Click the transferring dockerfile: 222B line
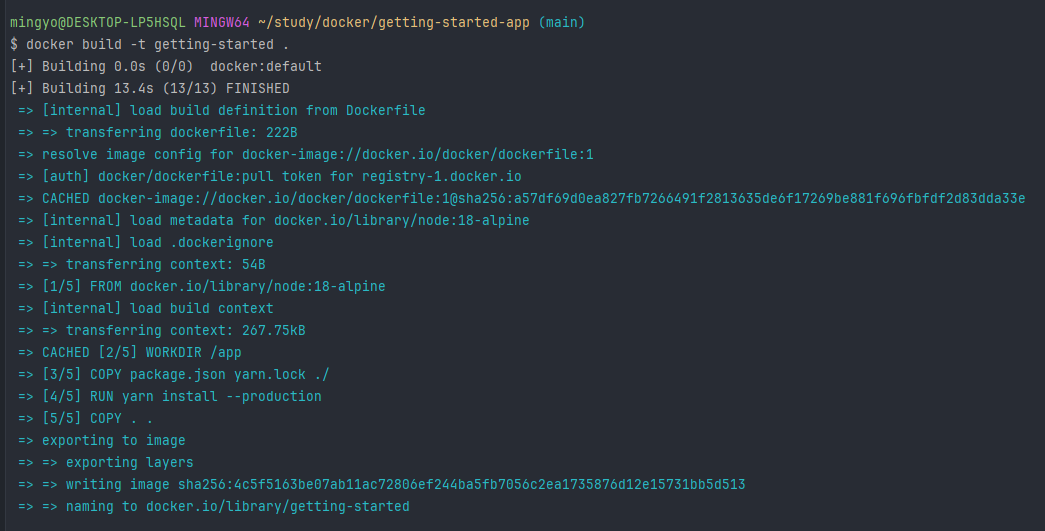The width and height of the screenshot is (1045, 531). (x=158, y=133)
